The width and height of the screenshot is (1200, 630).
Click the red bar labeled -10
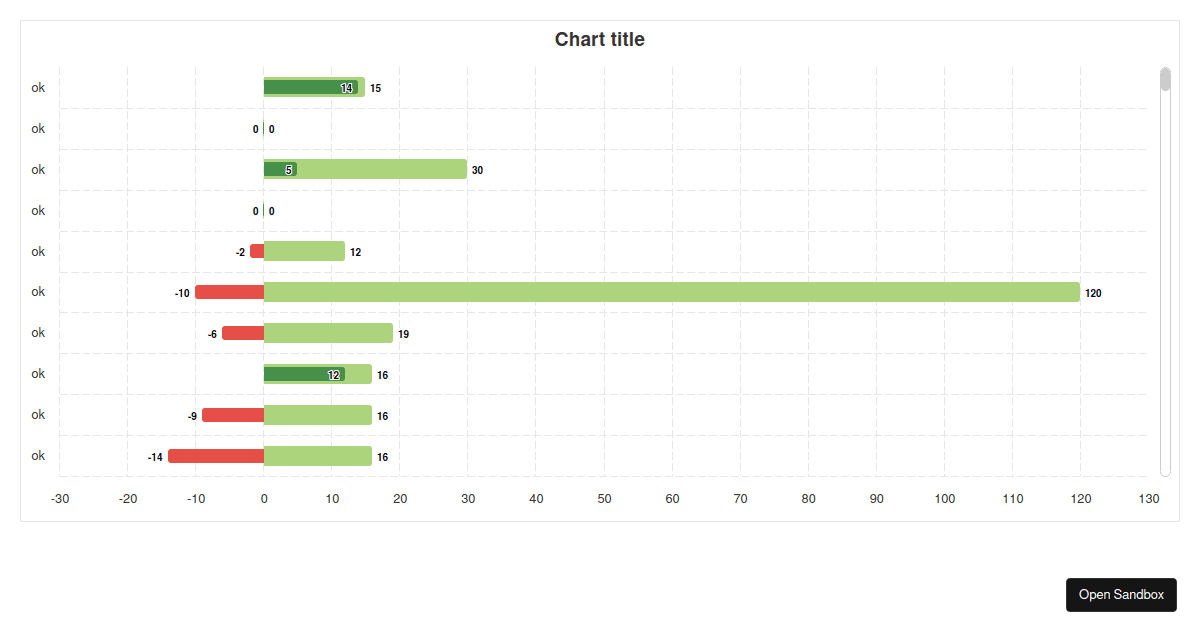click(228, 292)
